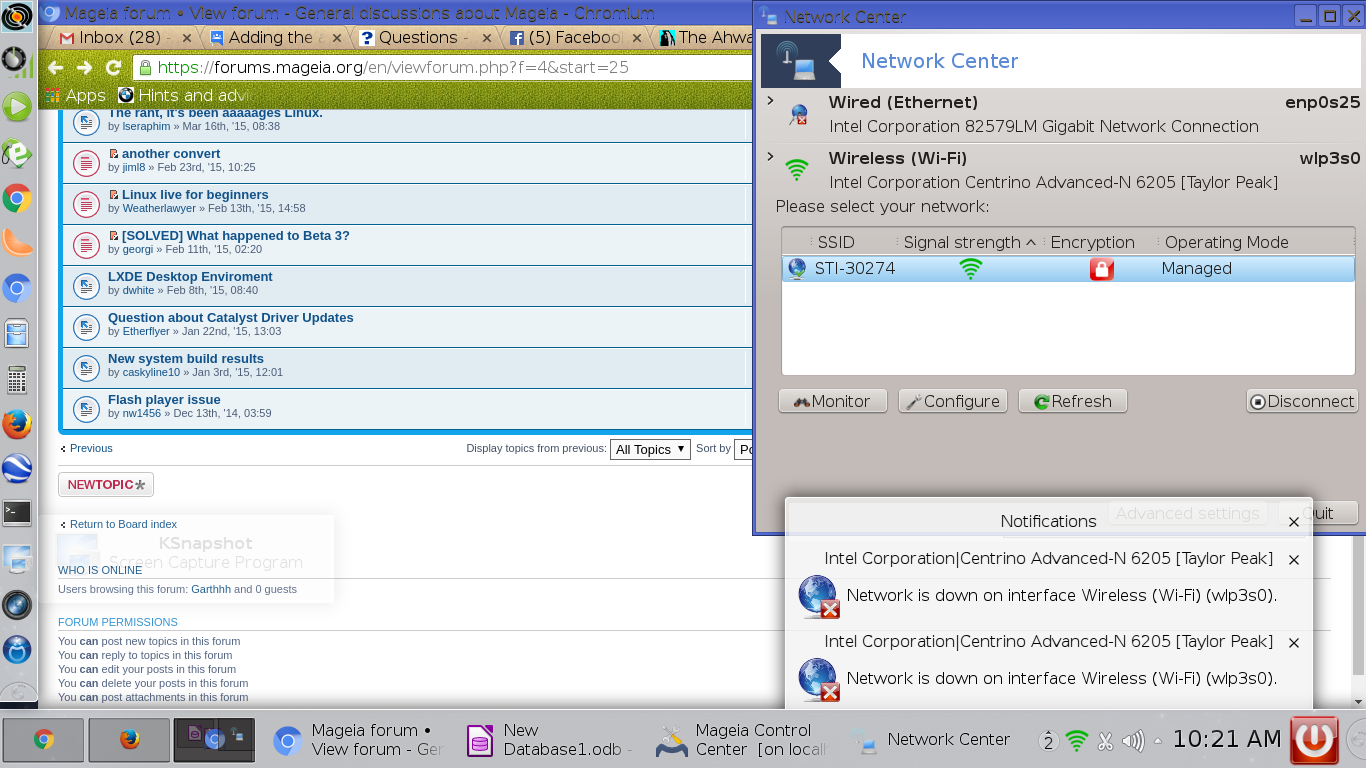The height and width of the screenshot is (768, 1366).
Task: Open the volume speaker tray icon
Action: coord(1132,741)
